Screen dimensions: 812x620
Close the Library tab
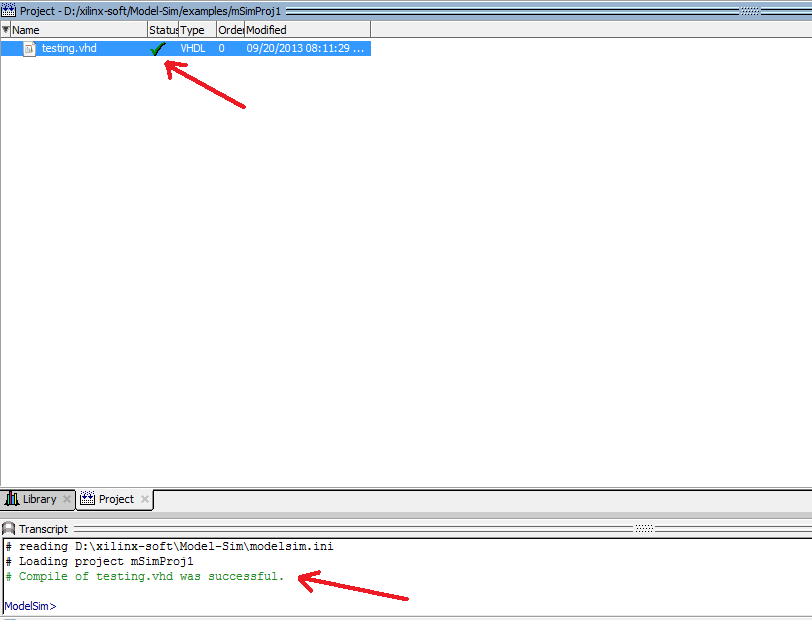[x=67, y=499]
